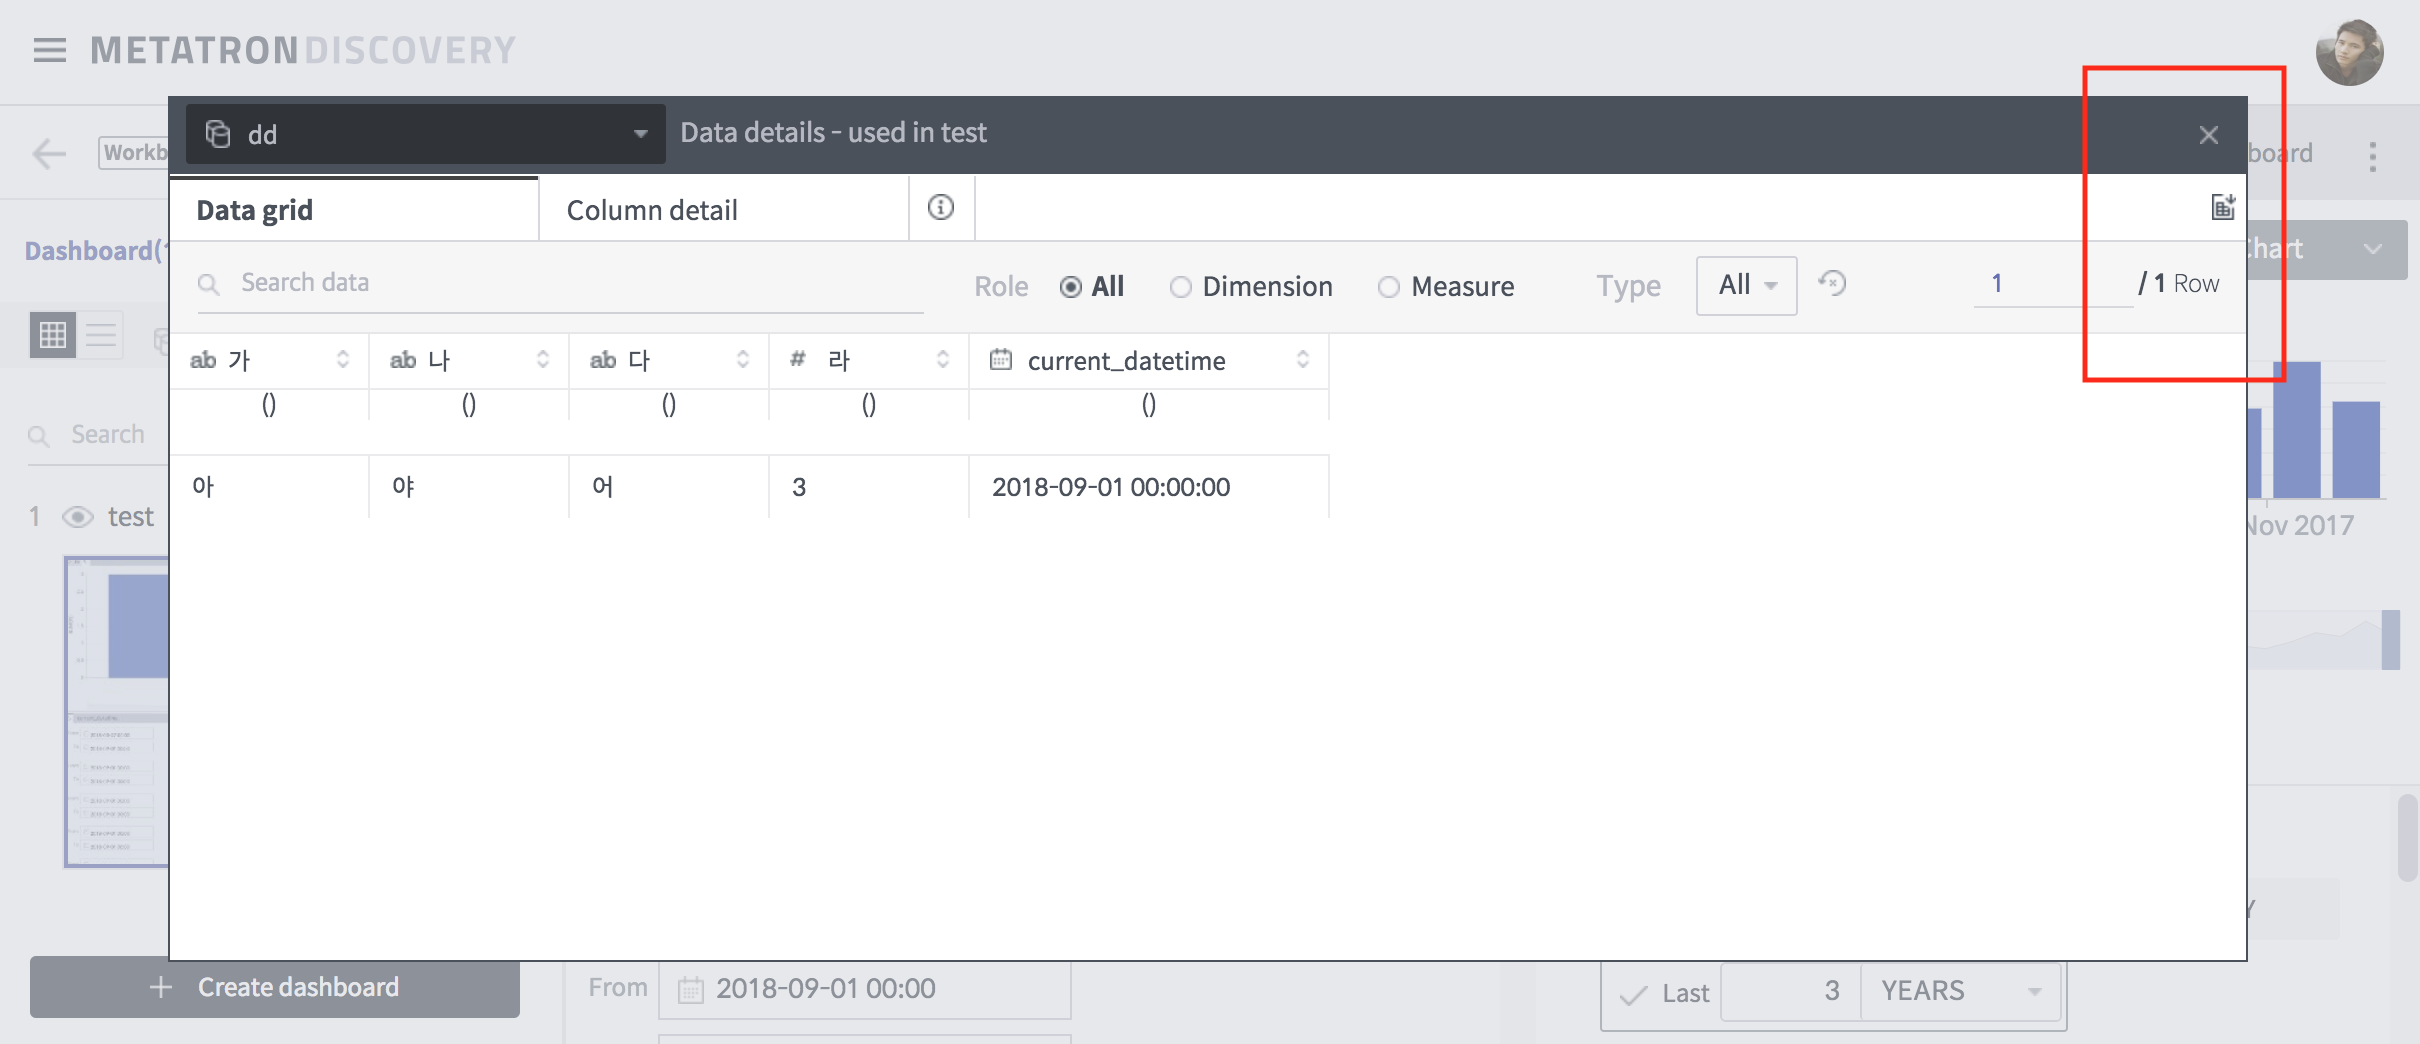Open the YEARS time unit dropdown
Screen dimensions: 2420x1044
(x=1958, y=991)
